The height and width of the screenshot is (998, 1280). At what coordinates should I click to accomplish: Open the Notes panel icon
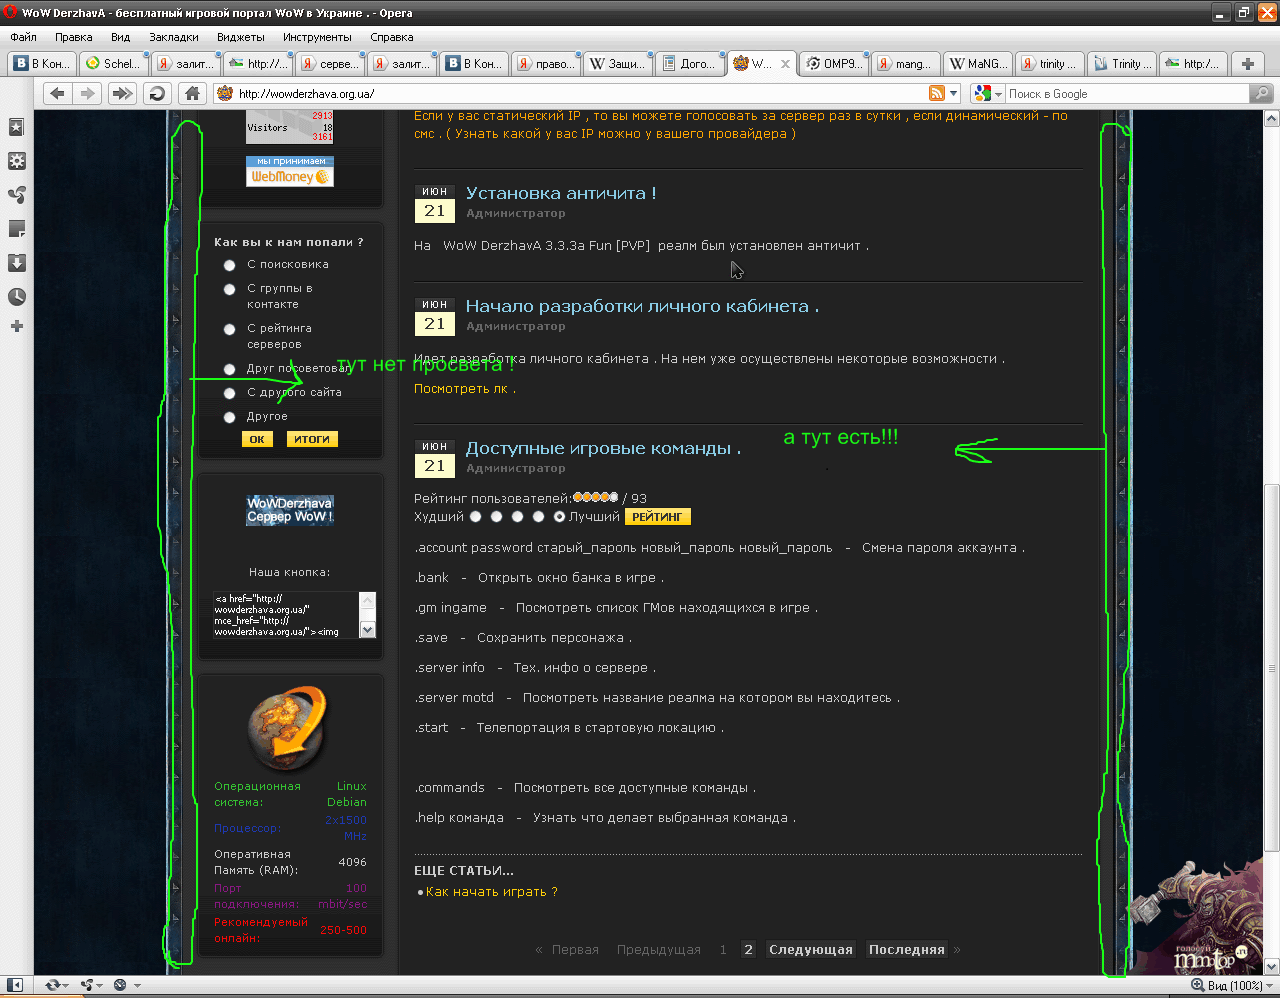coord(16,229)
